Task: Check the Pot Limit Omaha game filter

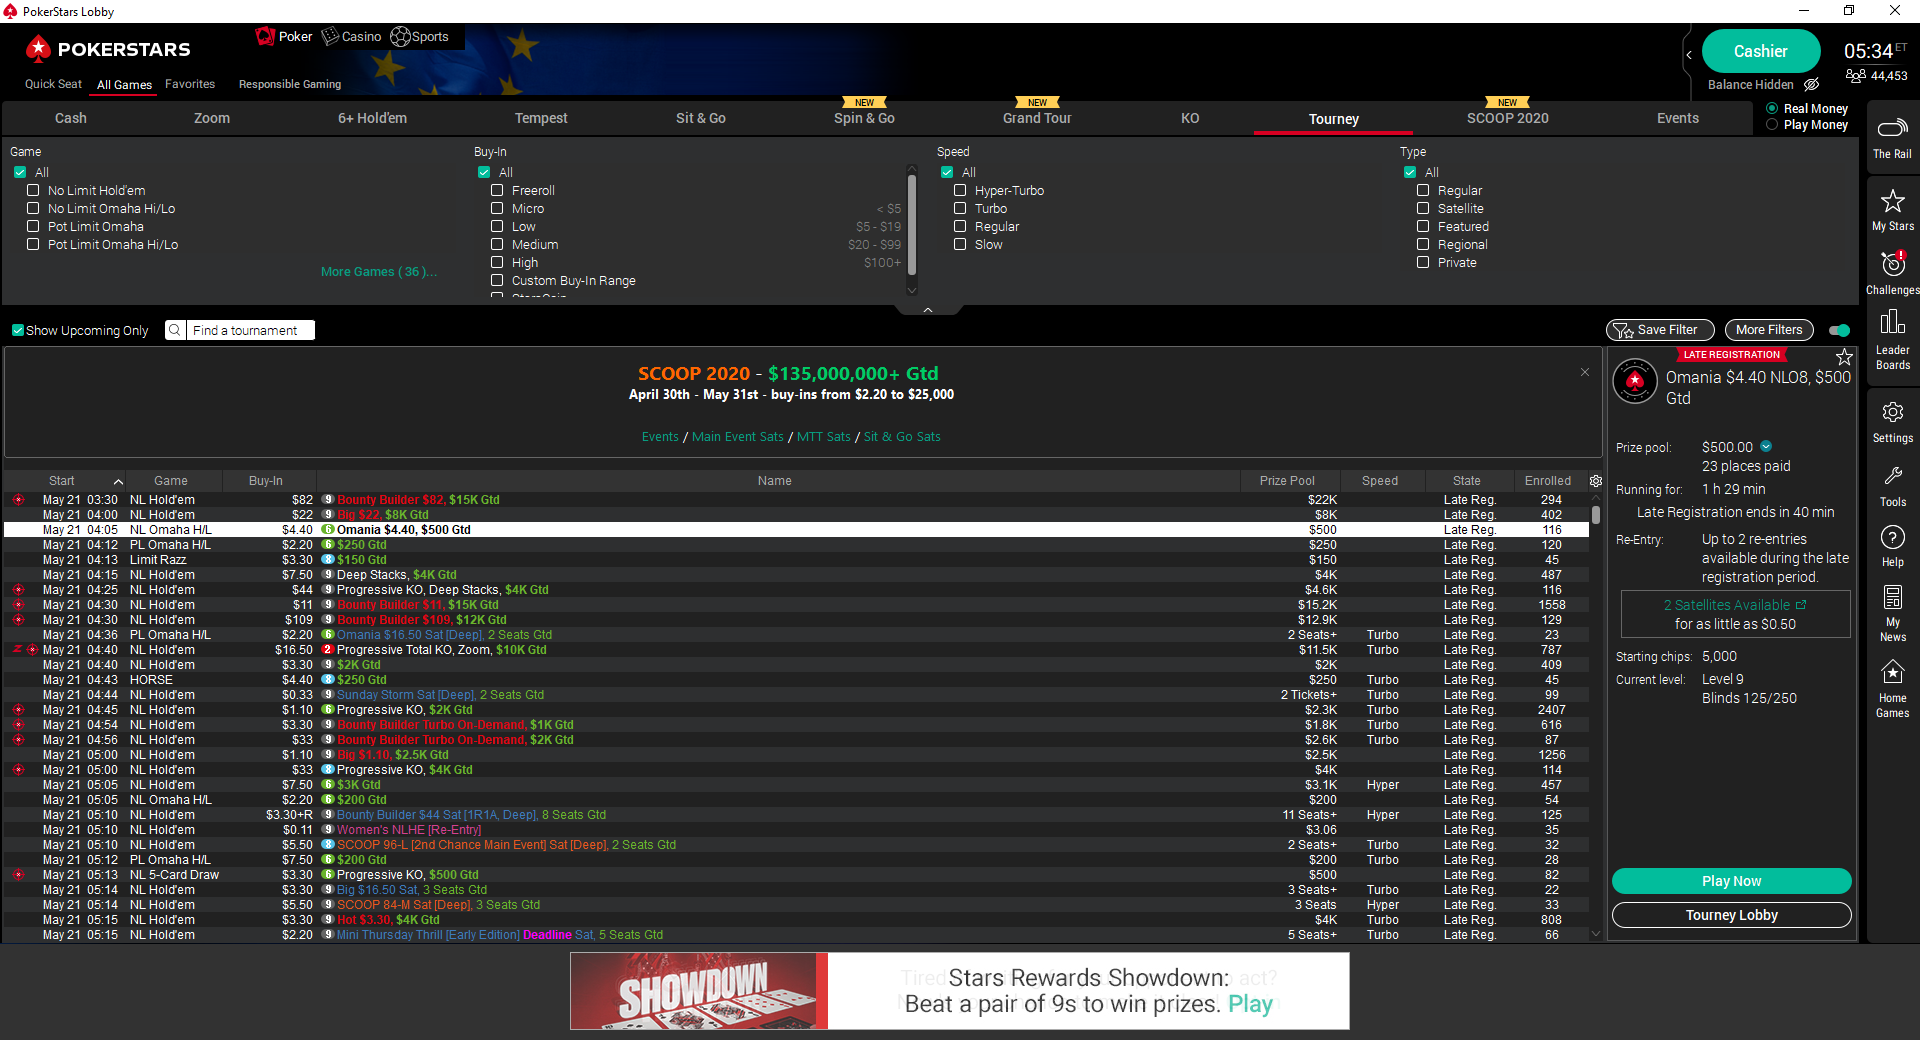Action: 33,226
